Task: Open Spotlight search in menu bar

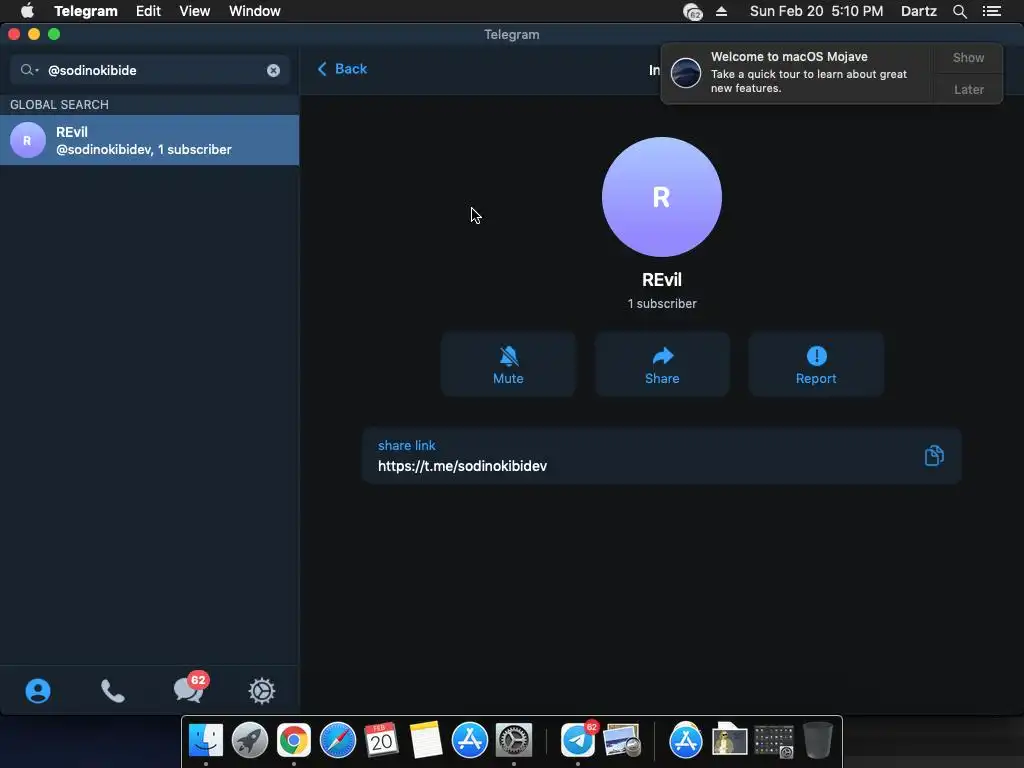Action: [x=959, y=11]
